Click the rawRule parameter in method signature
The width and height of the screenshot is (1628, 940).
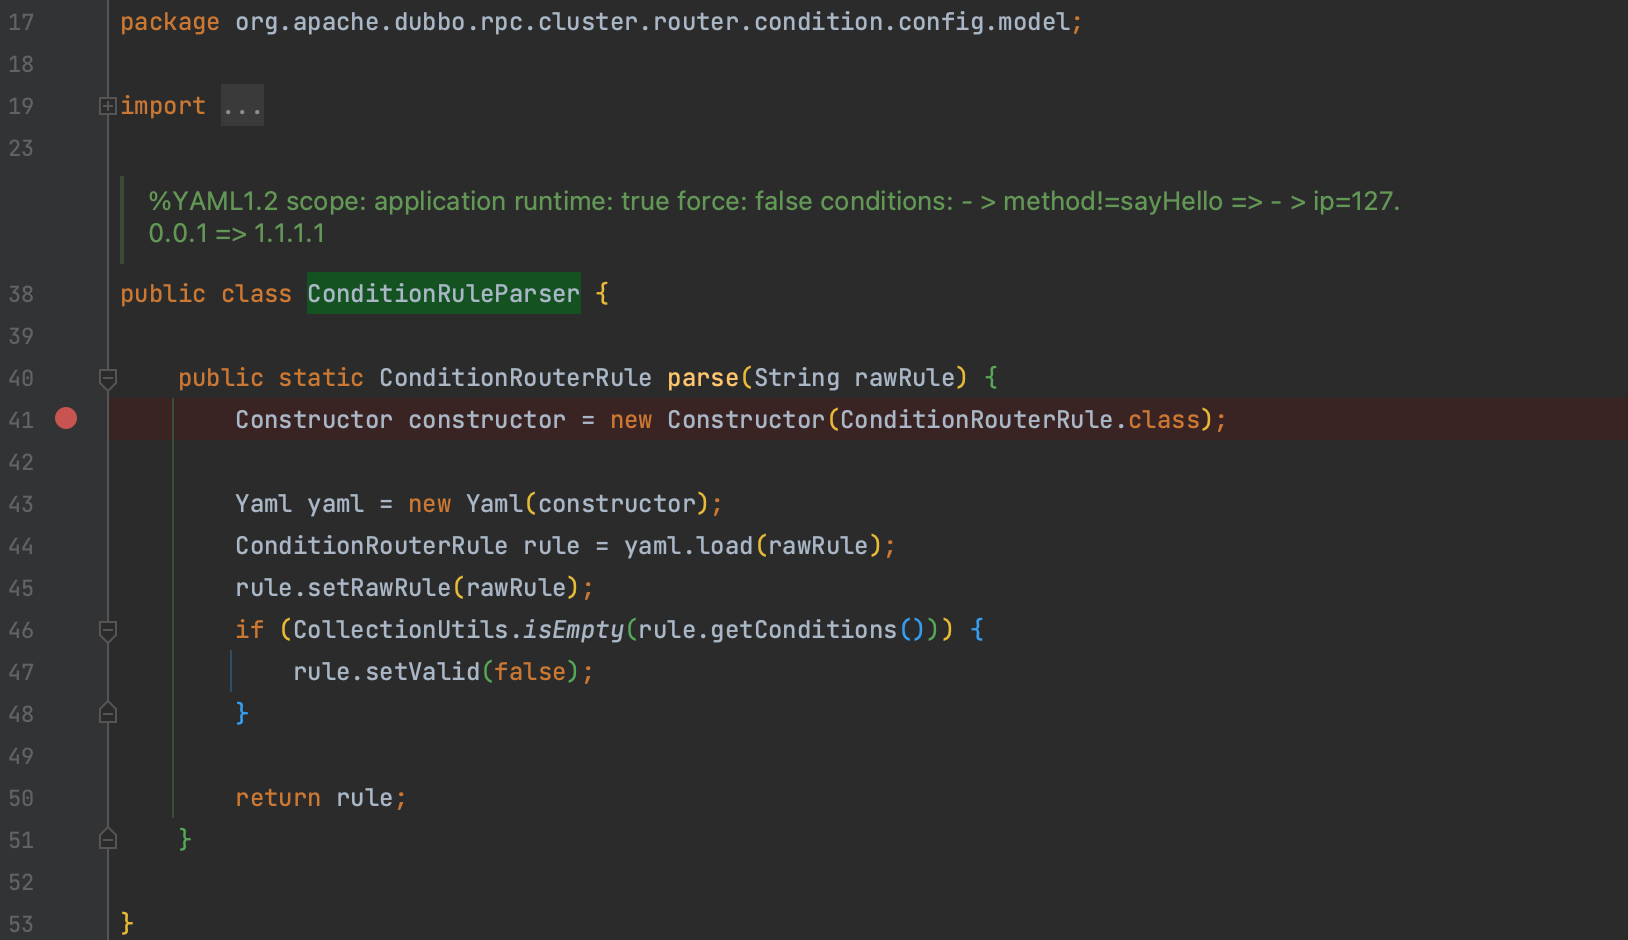point(905,378)
